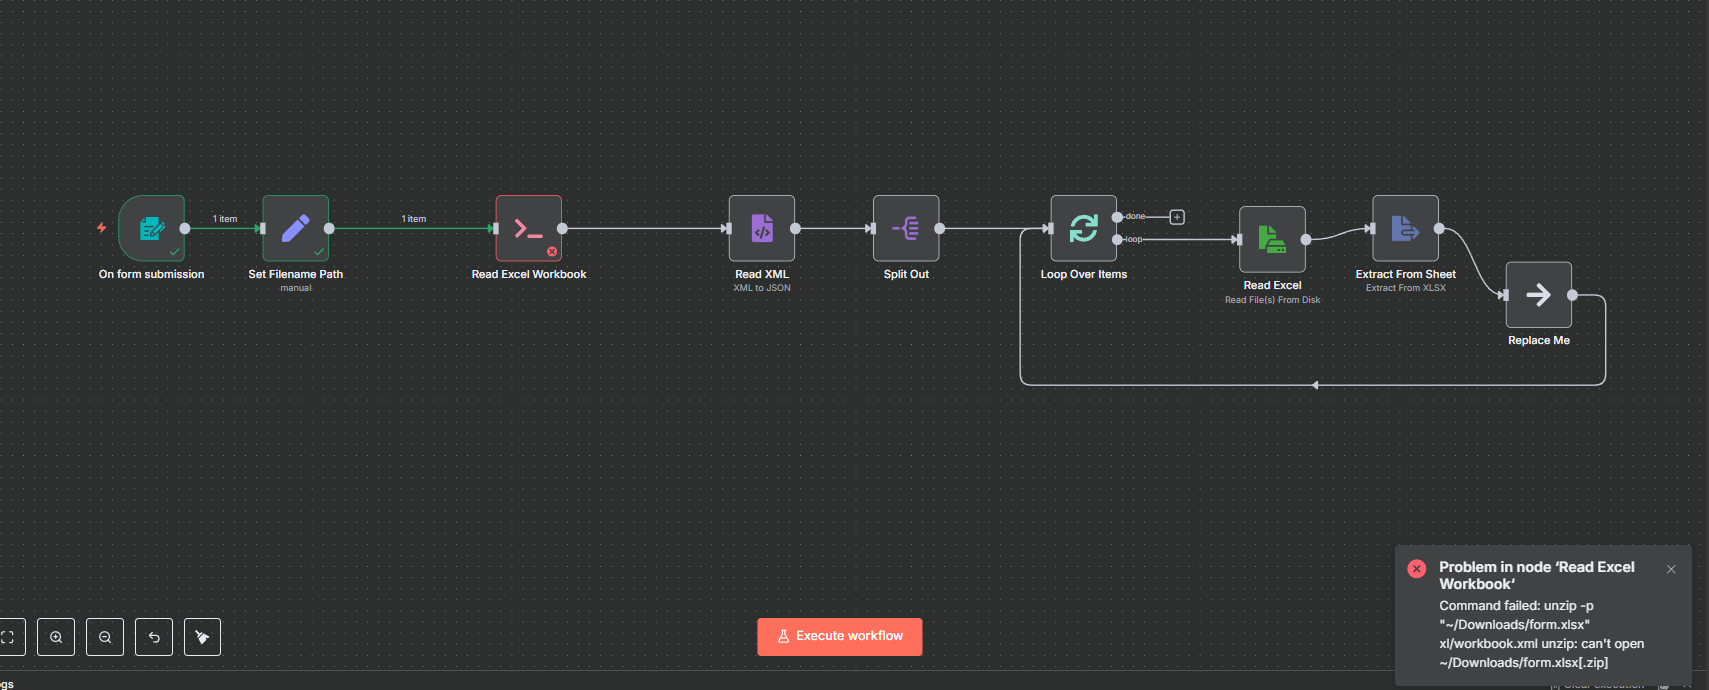
Task: Click the reset zoom arrow button
Action: pos(154,637)
